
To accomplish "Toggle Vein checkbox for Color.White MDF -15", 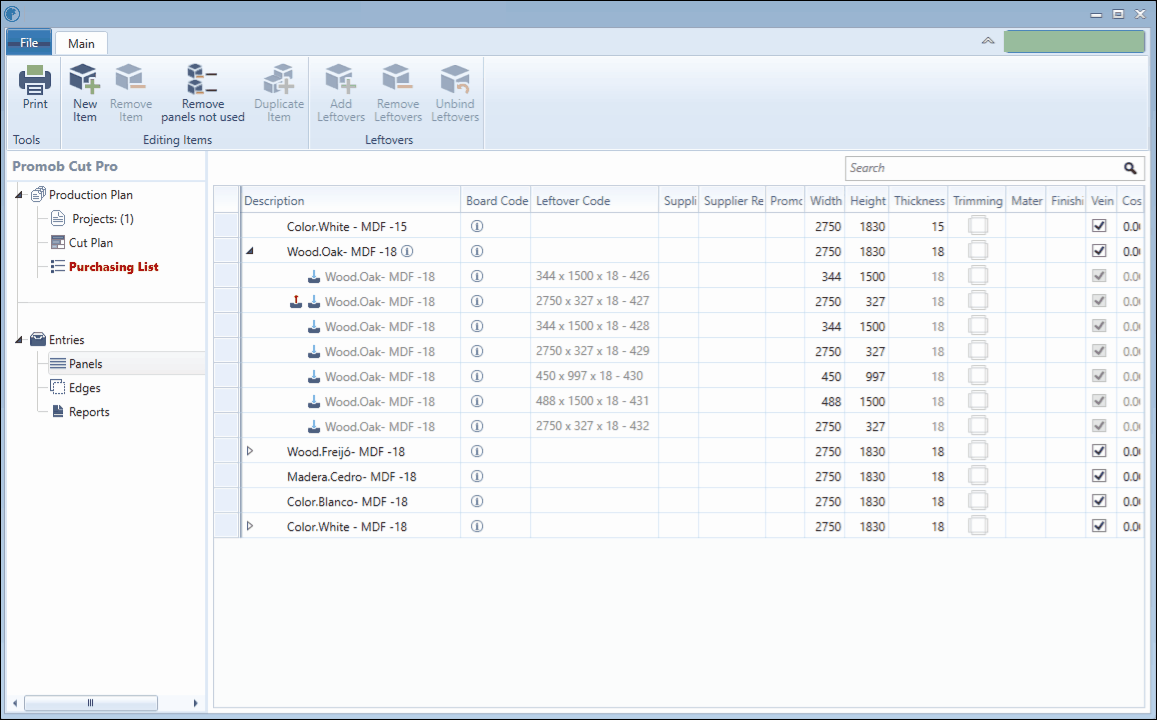I will 1099,226.
